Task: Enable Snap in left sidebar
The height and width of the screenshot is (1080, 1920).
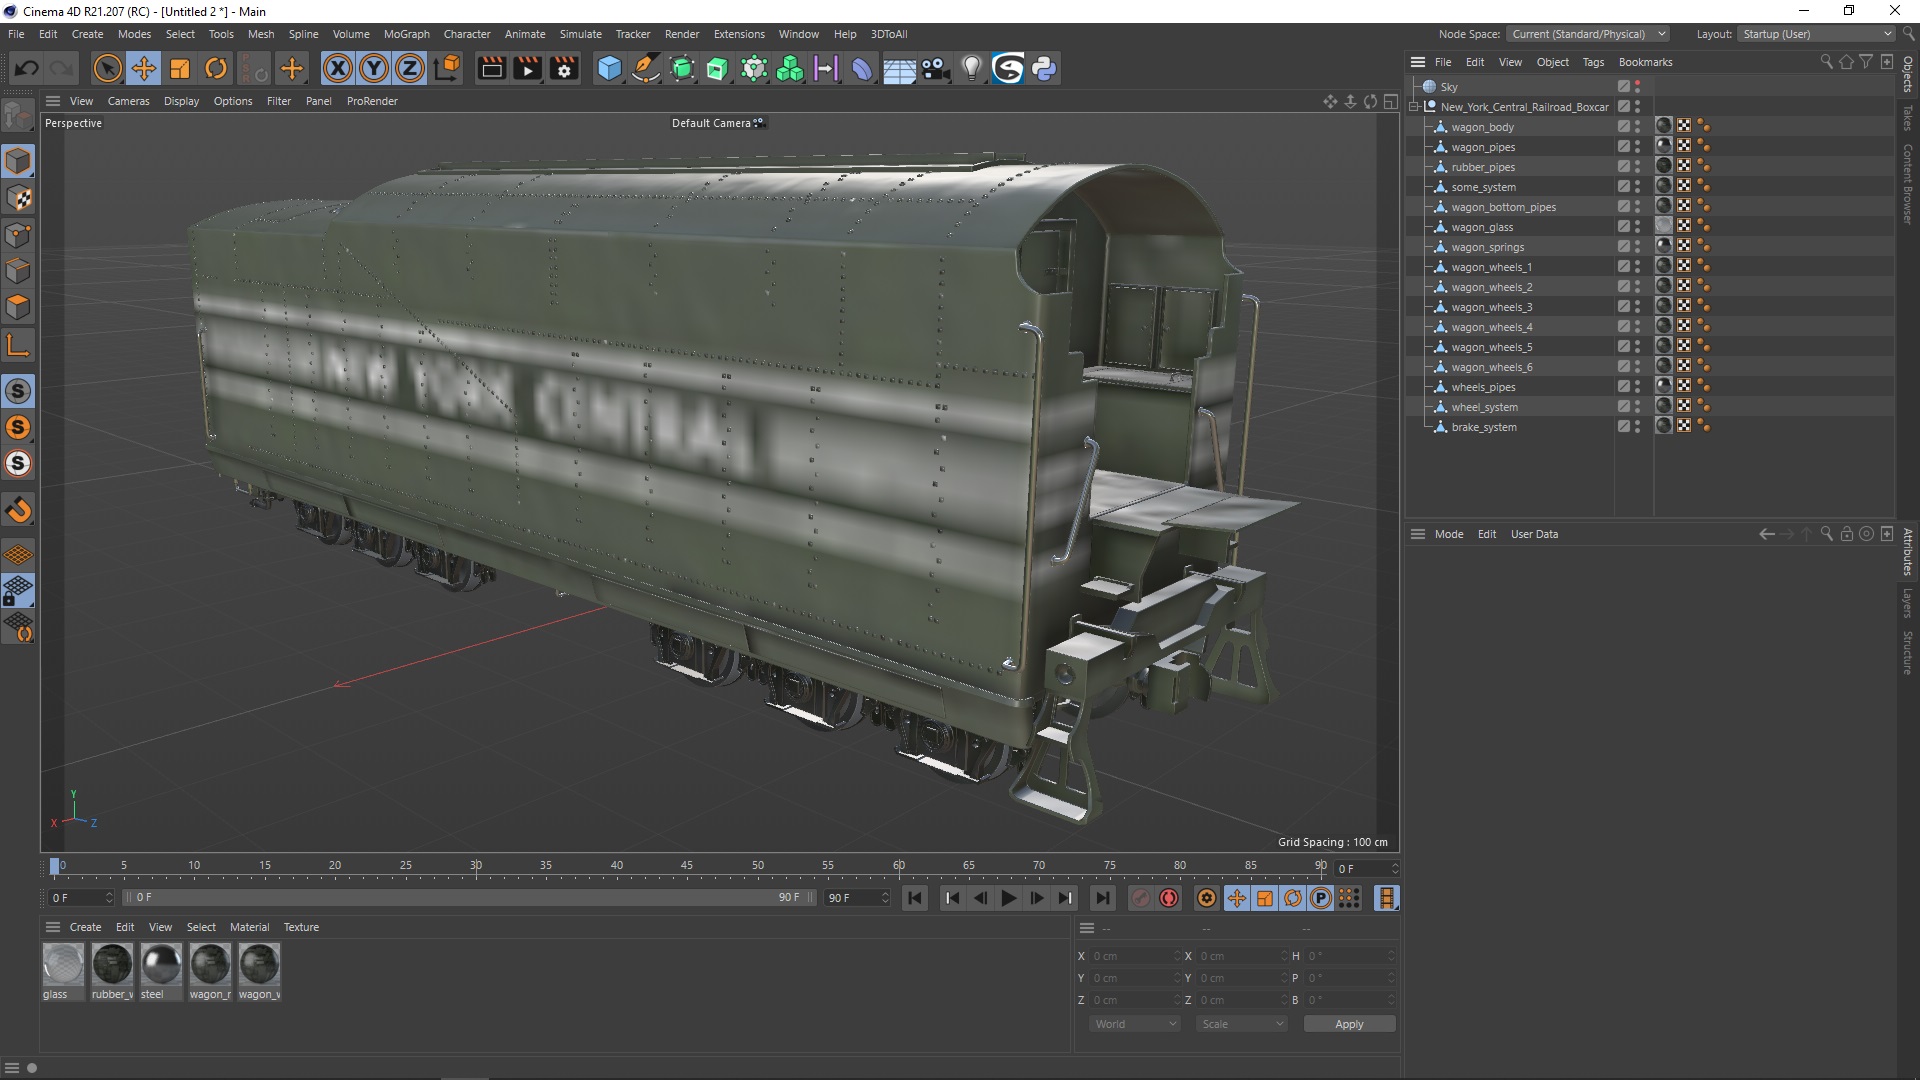Action: [18, 391]
